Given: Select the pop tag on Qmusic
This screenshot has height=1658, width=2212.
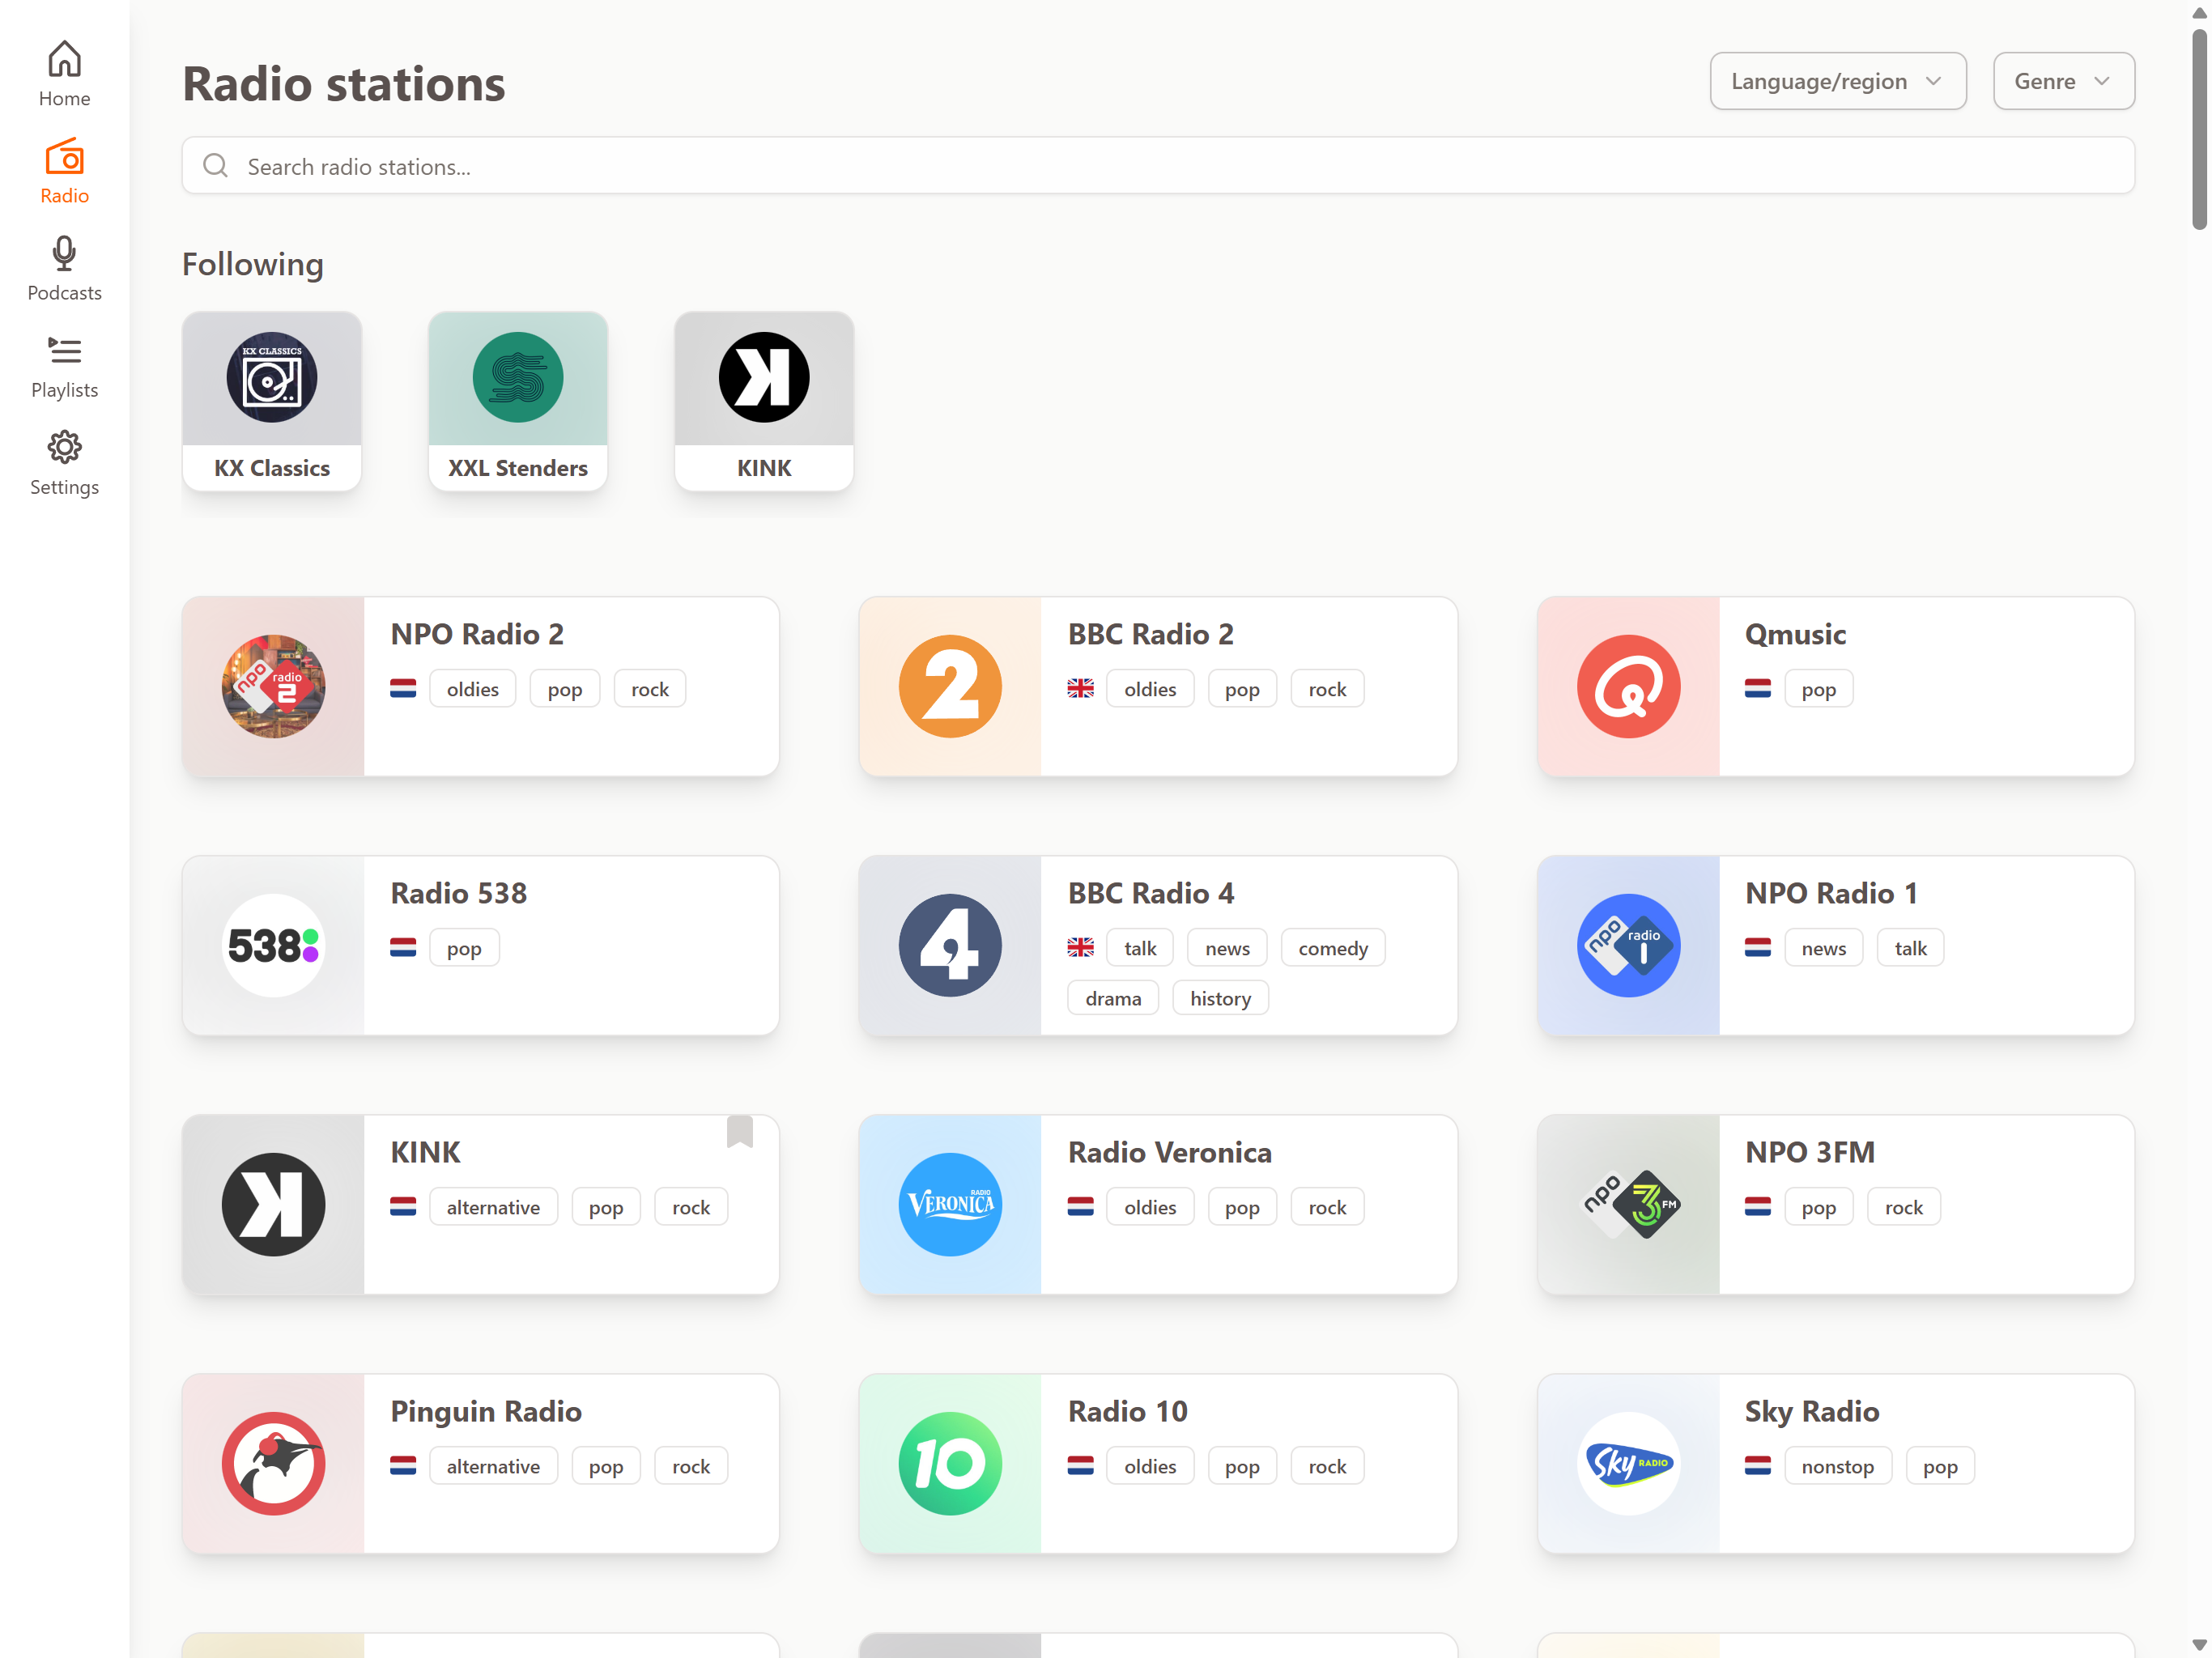Looking at the screenshot, I should click(1818, 689).
